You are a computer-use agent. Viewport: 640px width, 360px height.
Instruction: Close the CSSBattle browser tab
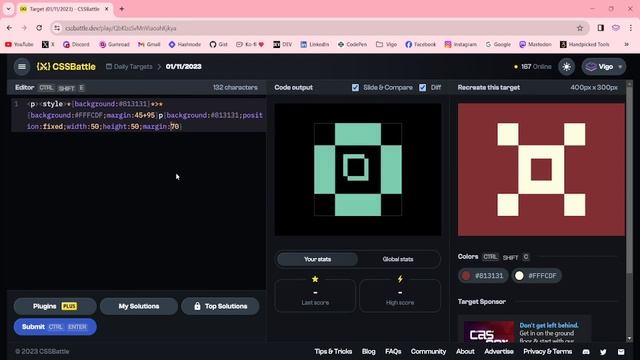107,9
